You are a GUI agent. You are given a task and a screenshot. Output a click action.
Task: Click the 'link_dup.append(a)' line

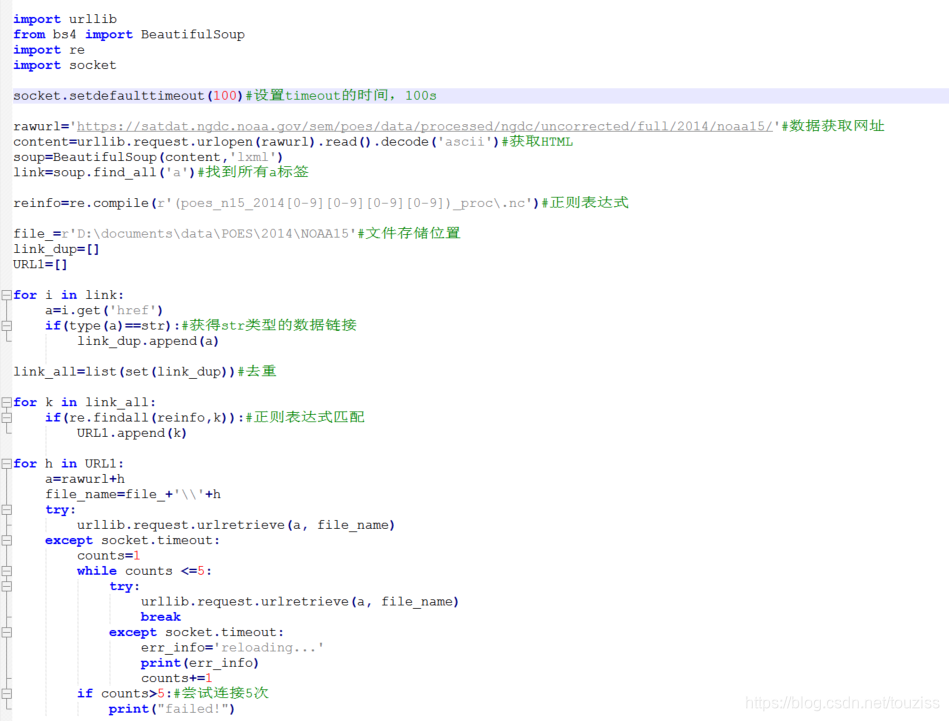[148, 341]
